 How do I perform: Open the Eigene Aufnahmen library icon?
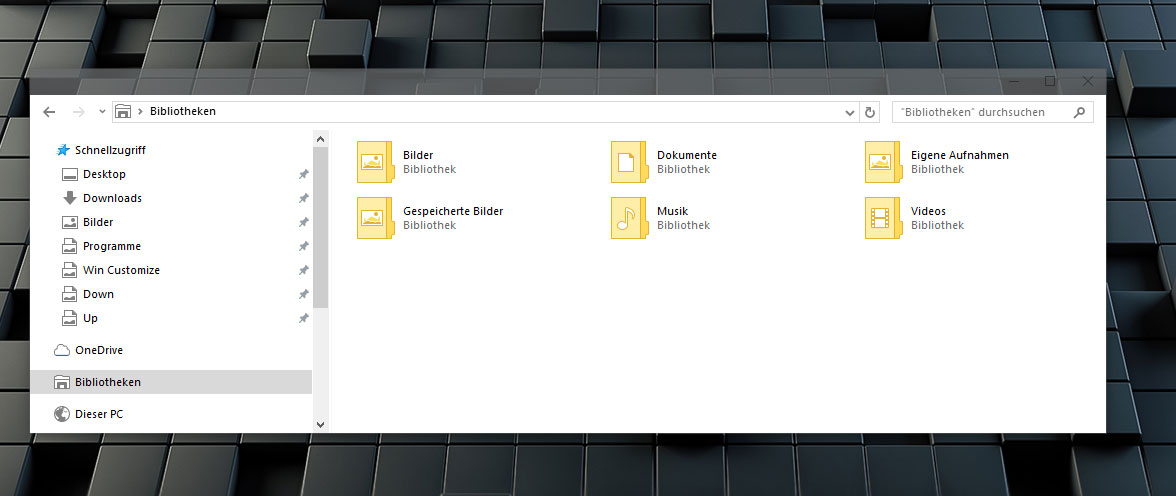pyautogui.click(x=884, y=161)
